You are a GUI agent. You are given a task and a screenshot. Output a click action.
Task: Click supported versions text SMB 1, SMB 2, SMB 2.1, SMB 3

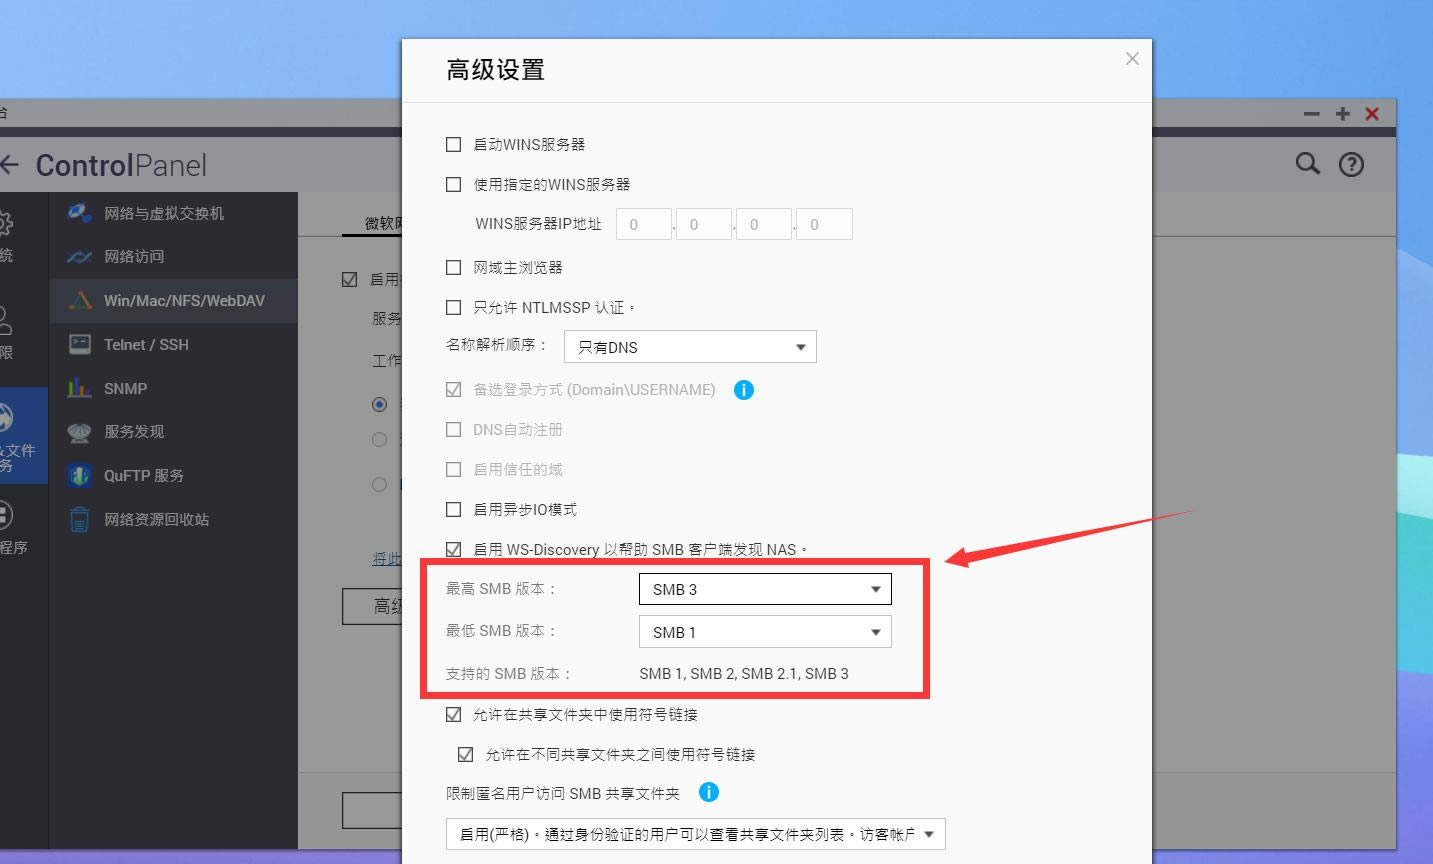(744, 673)
